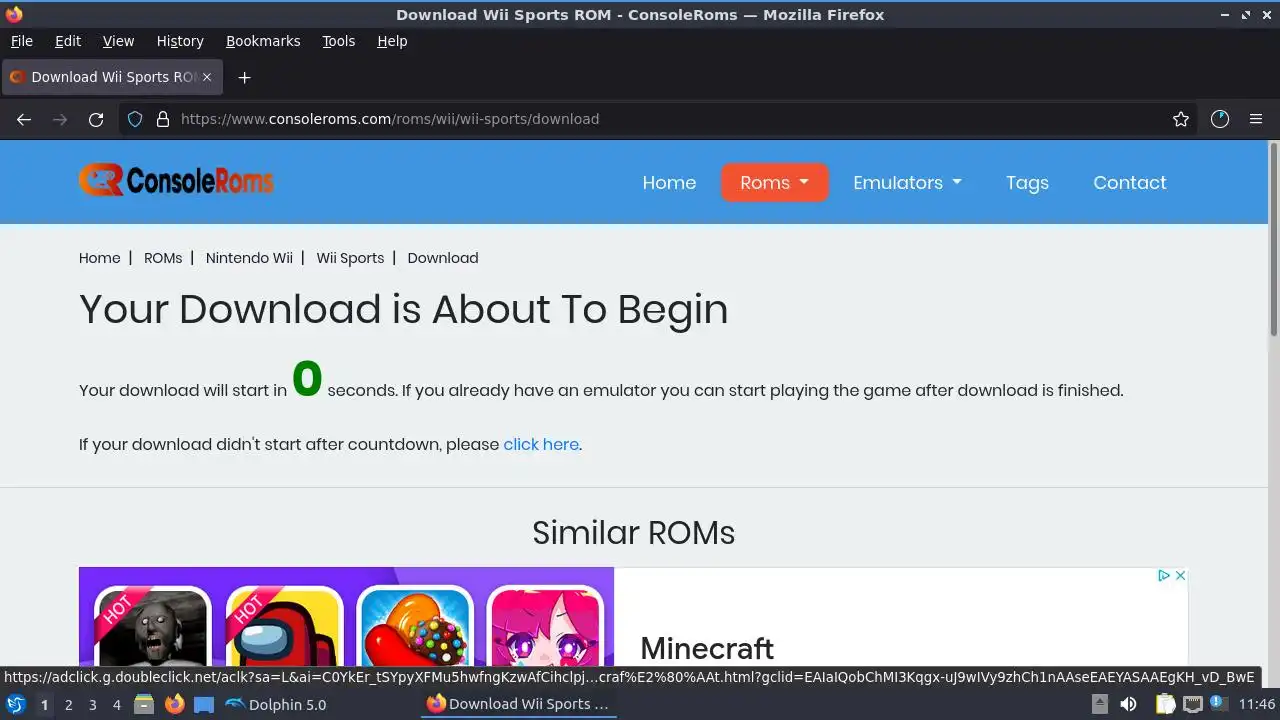Click the network status tray icon

coord(1192,704)
